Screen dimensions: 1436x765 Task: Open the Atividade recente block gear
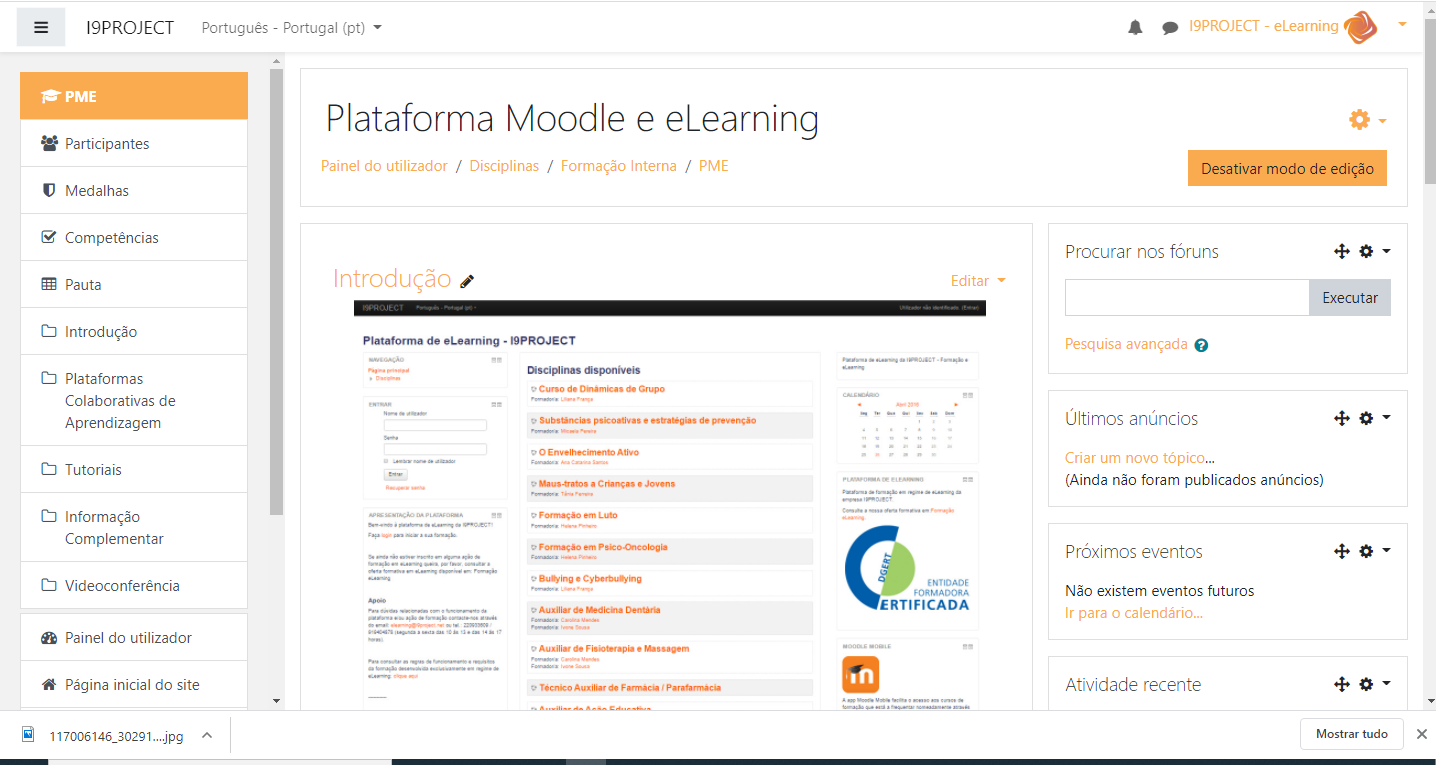tap(1366, 684)
